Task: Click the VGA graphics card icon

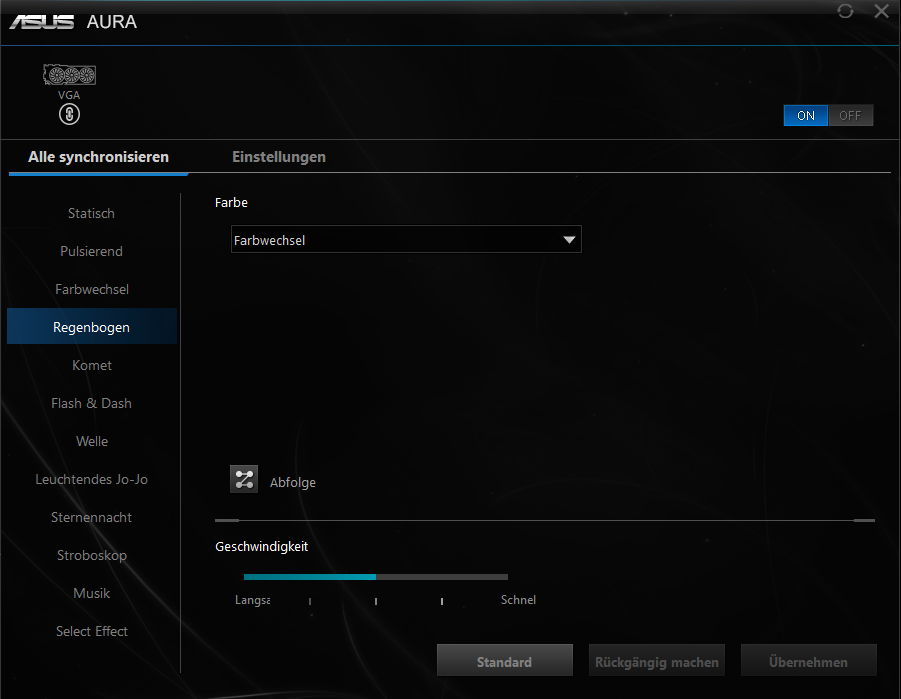Action: pyautogui.click(x=69, y=76)
